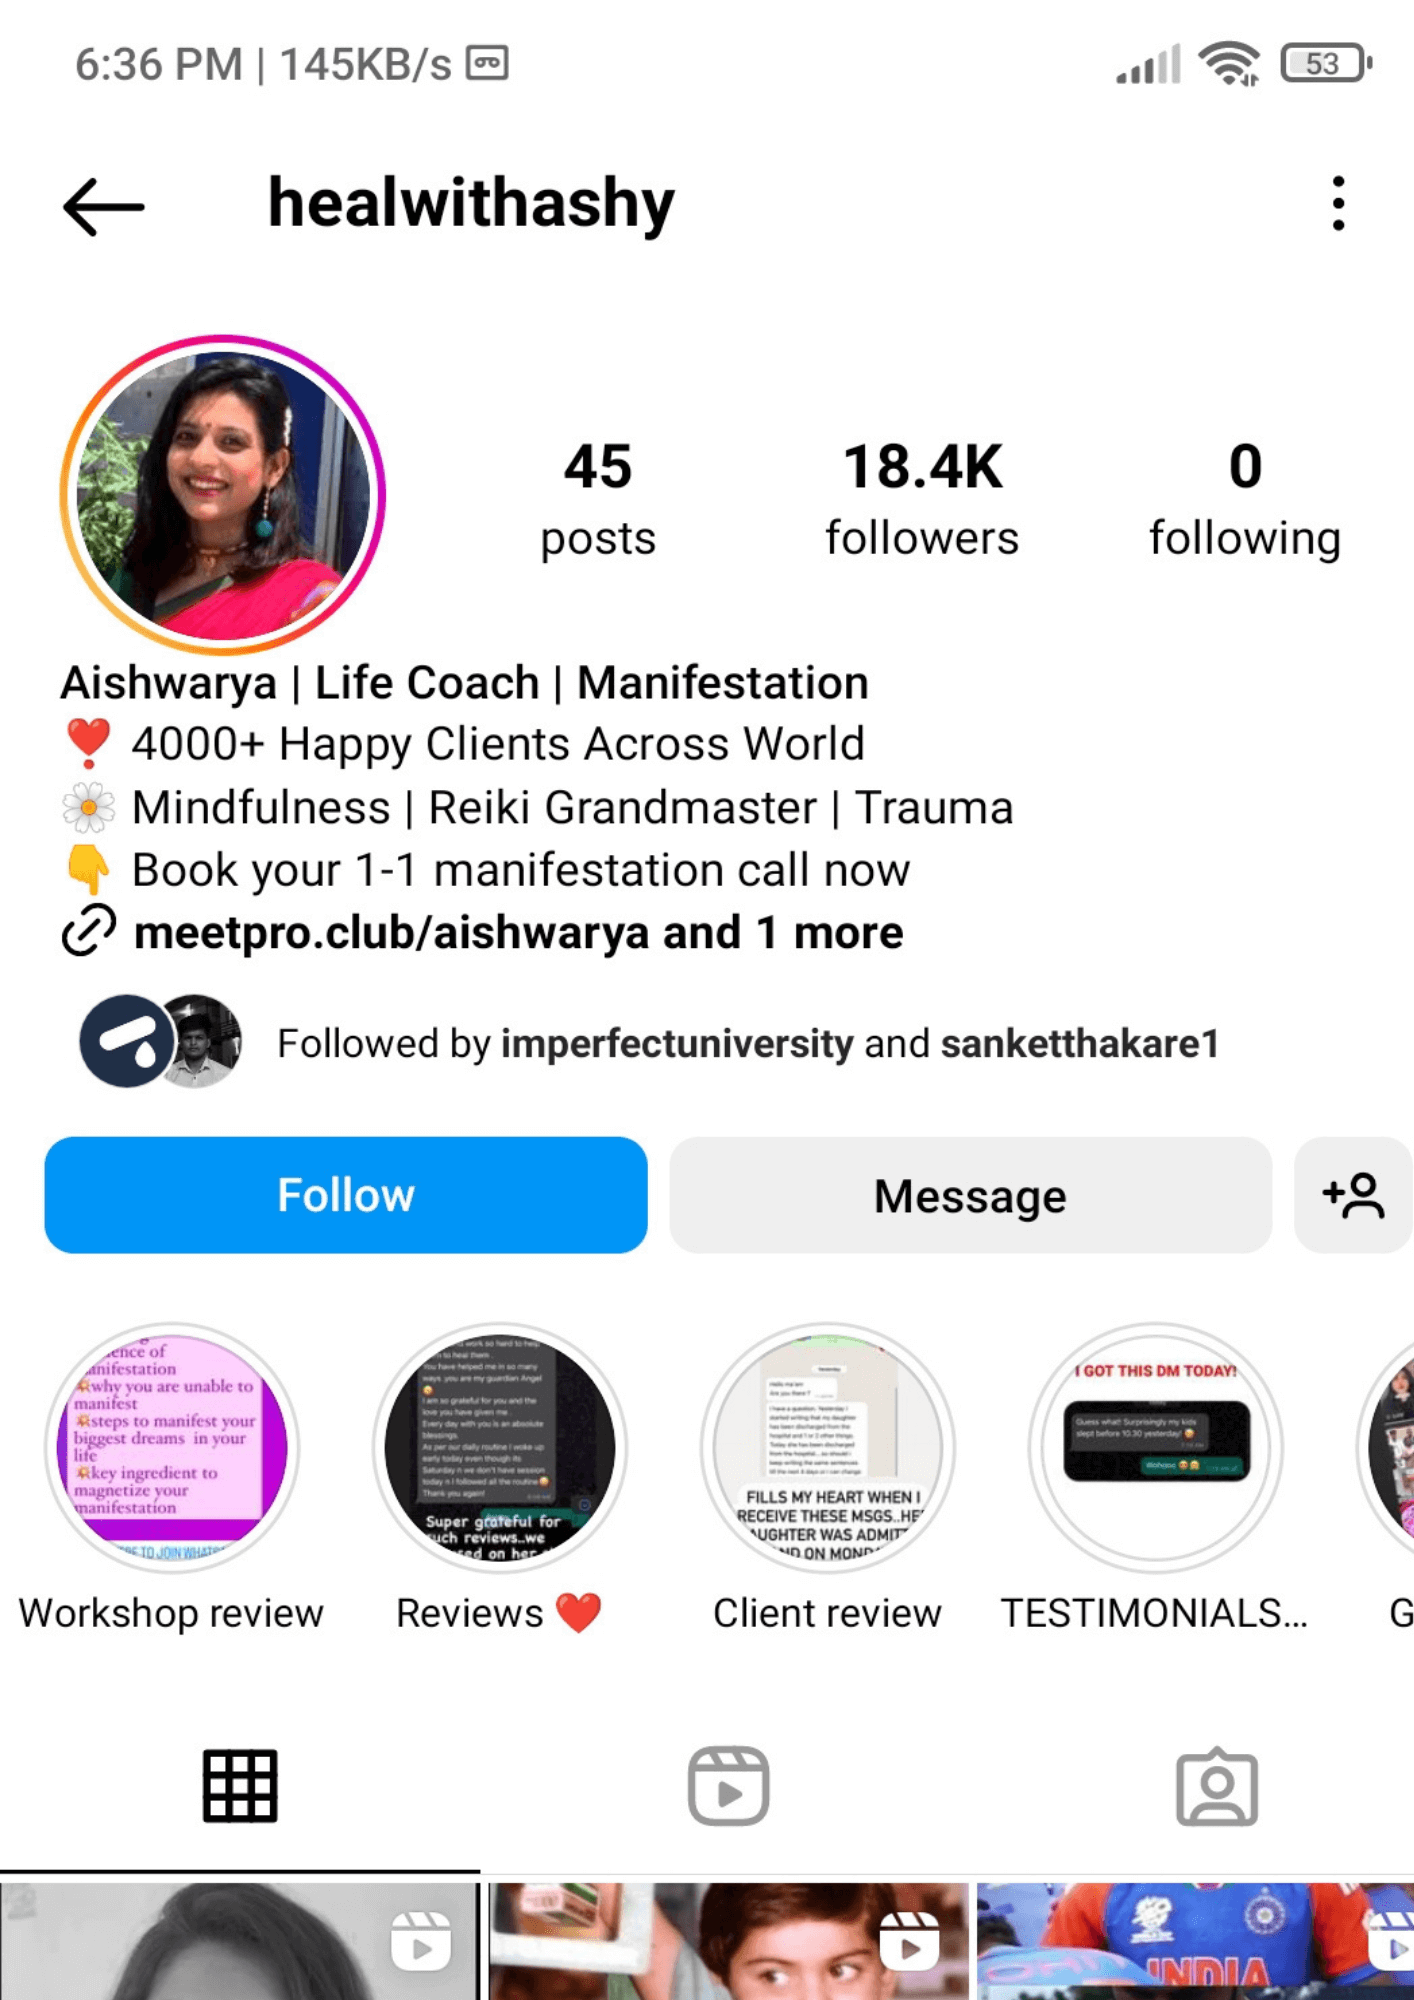This screenshot has width=1414, height=2000.
Task: Click the blue Follow button
Action: pyautogui.click(x=346, y=1195)
